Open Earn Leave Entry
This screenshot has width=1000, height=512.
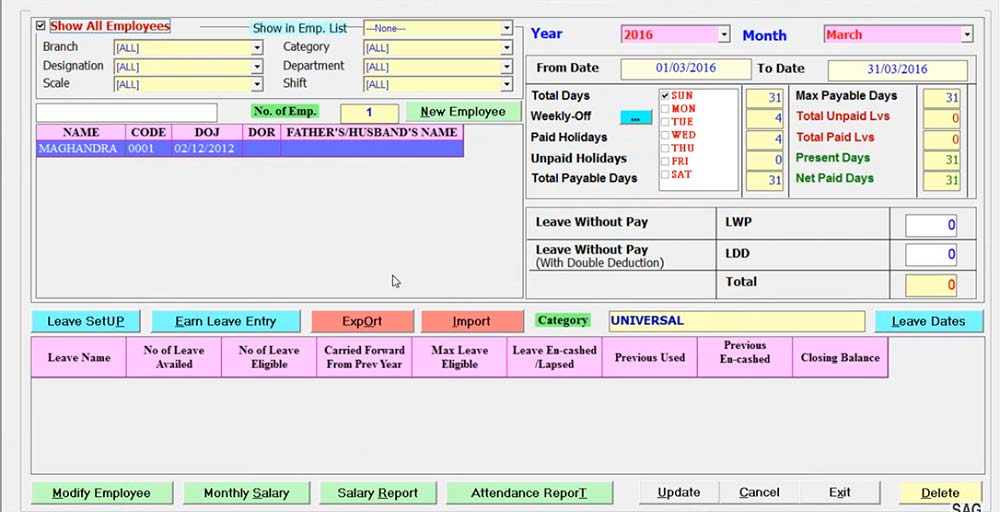point(225,321)
